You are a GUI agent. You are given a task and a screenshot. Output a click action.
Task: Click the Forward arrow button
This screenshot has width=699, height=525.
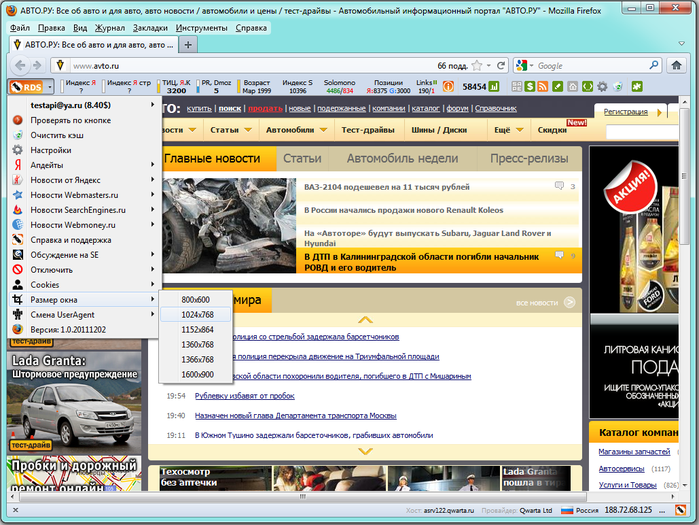(38, 66)
